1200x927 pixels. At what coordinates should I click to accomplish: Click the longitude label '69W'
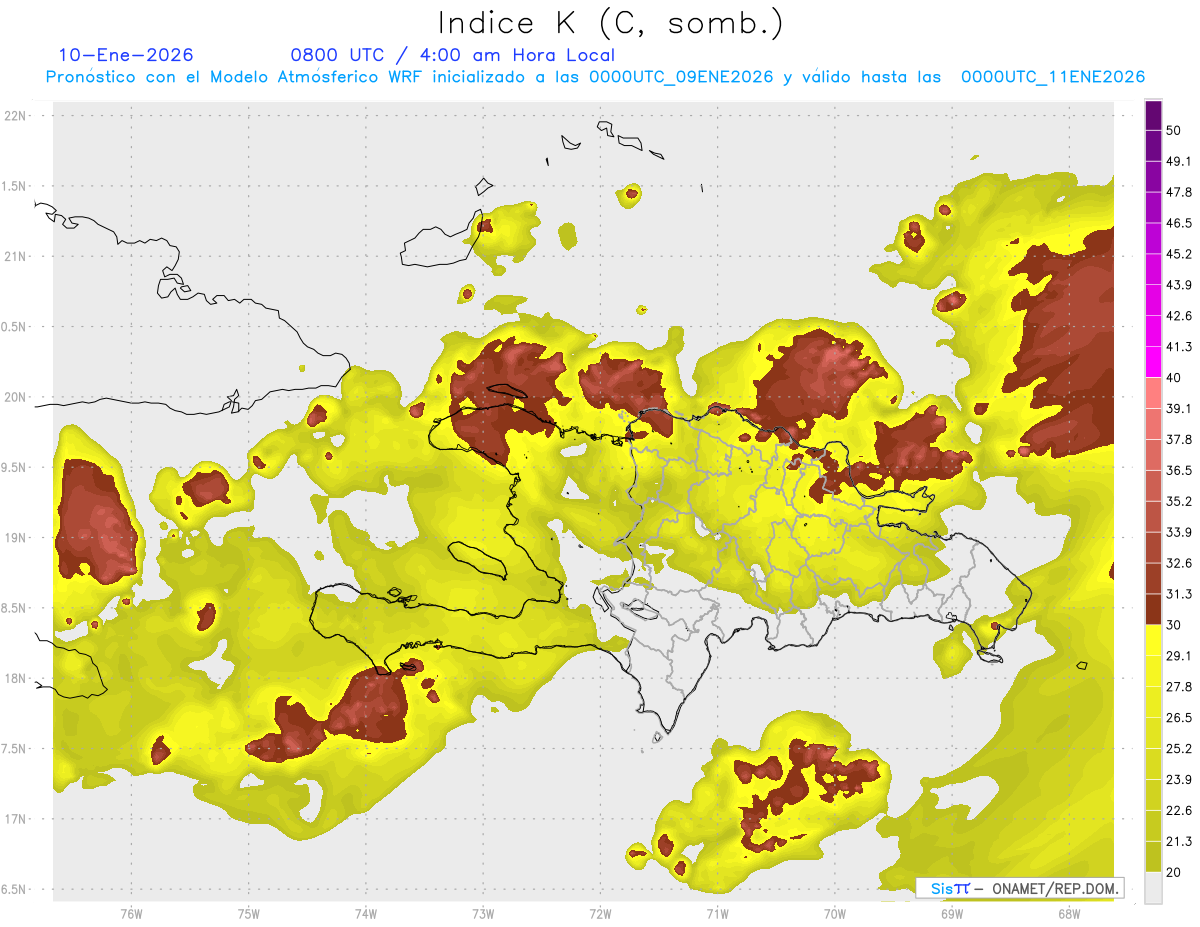point(952,914)
